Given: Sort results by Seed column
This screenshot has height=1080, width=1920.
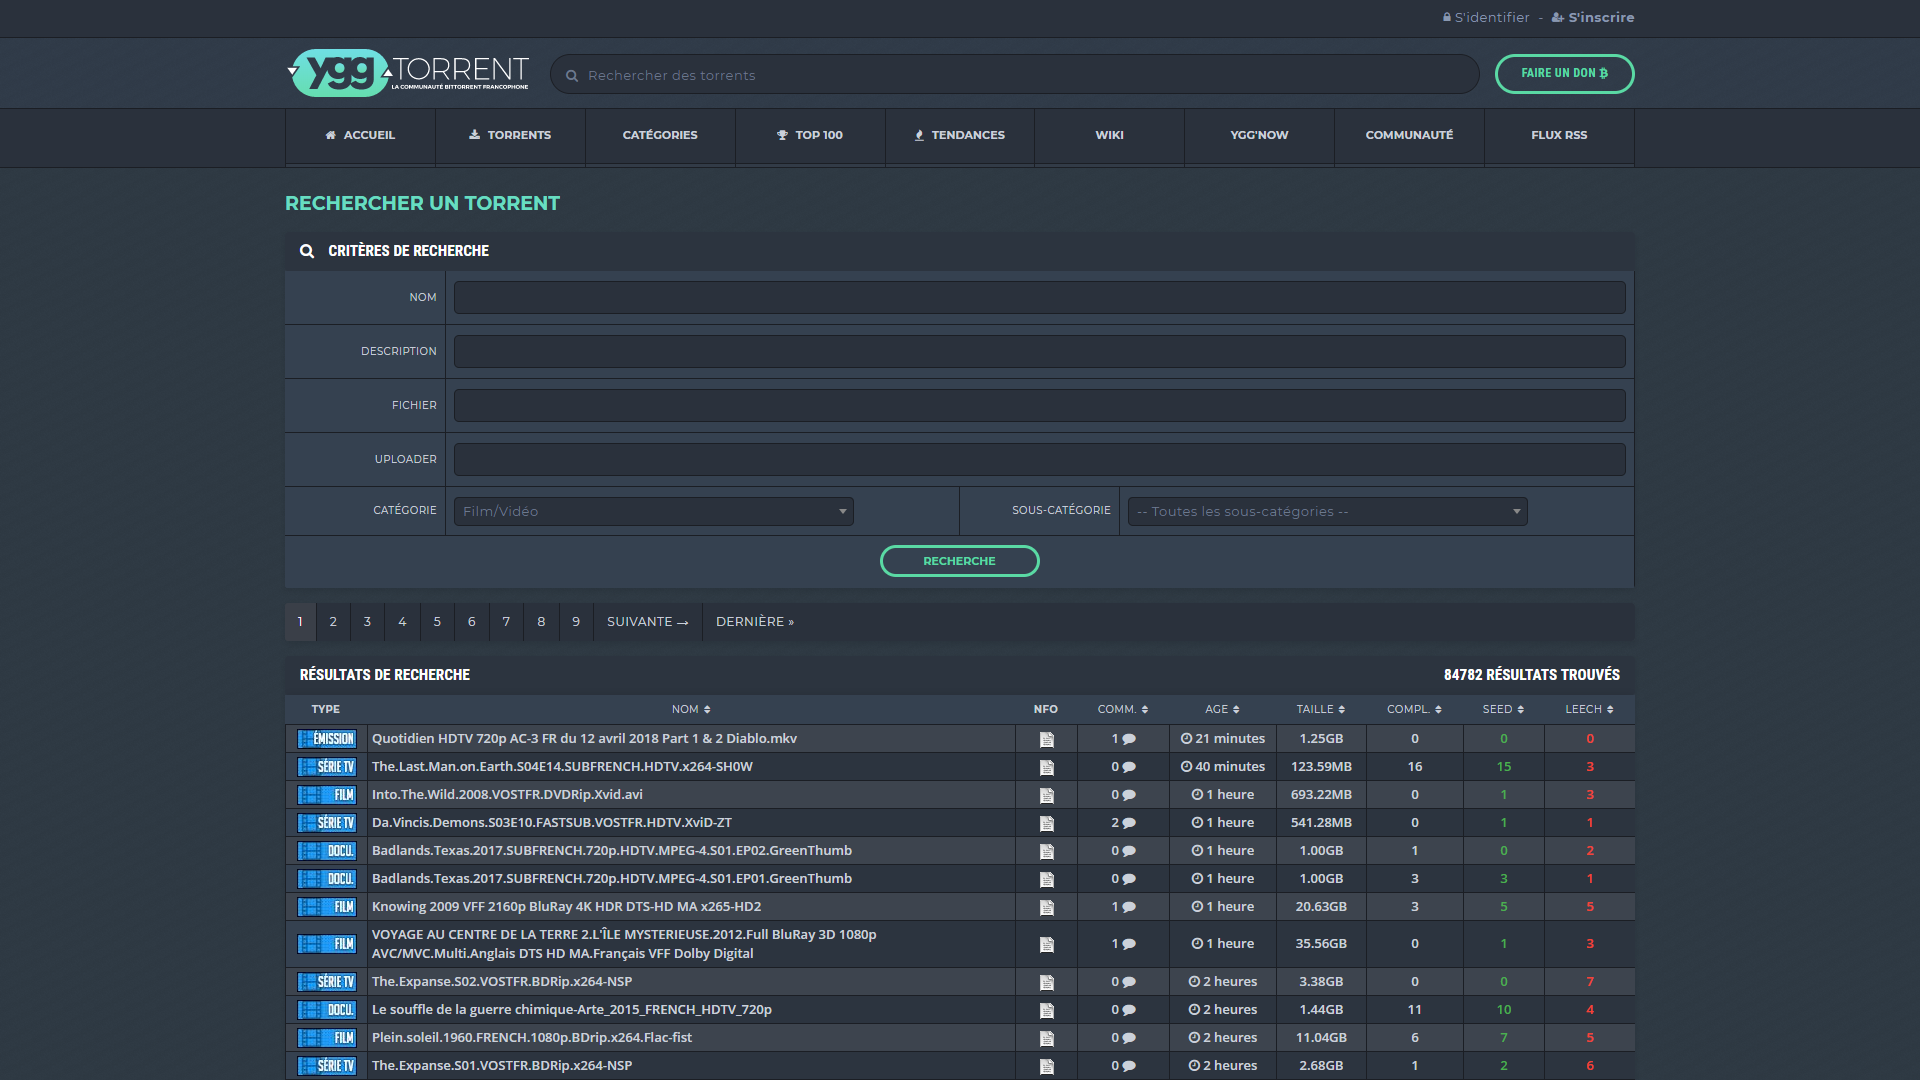Looking at the screenshot, I should point(1502,709).
